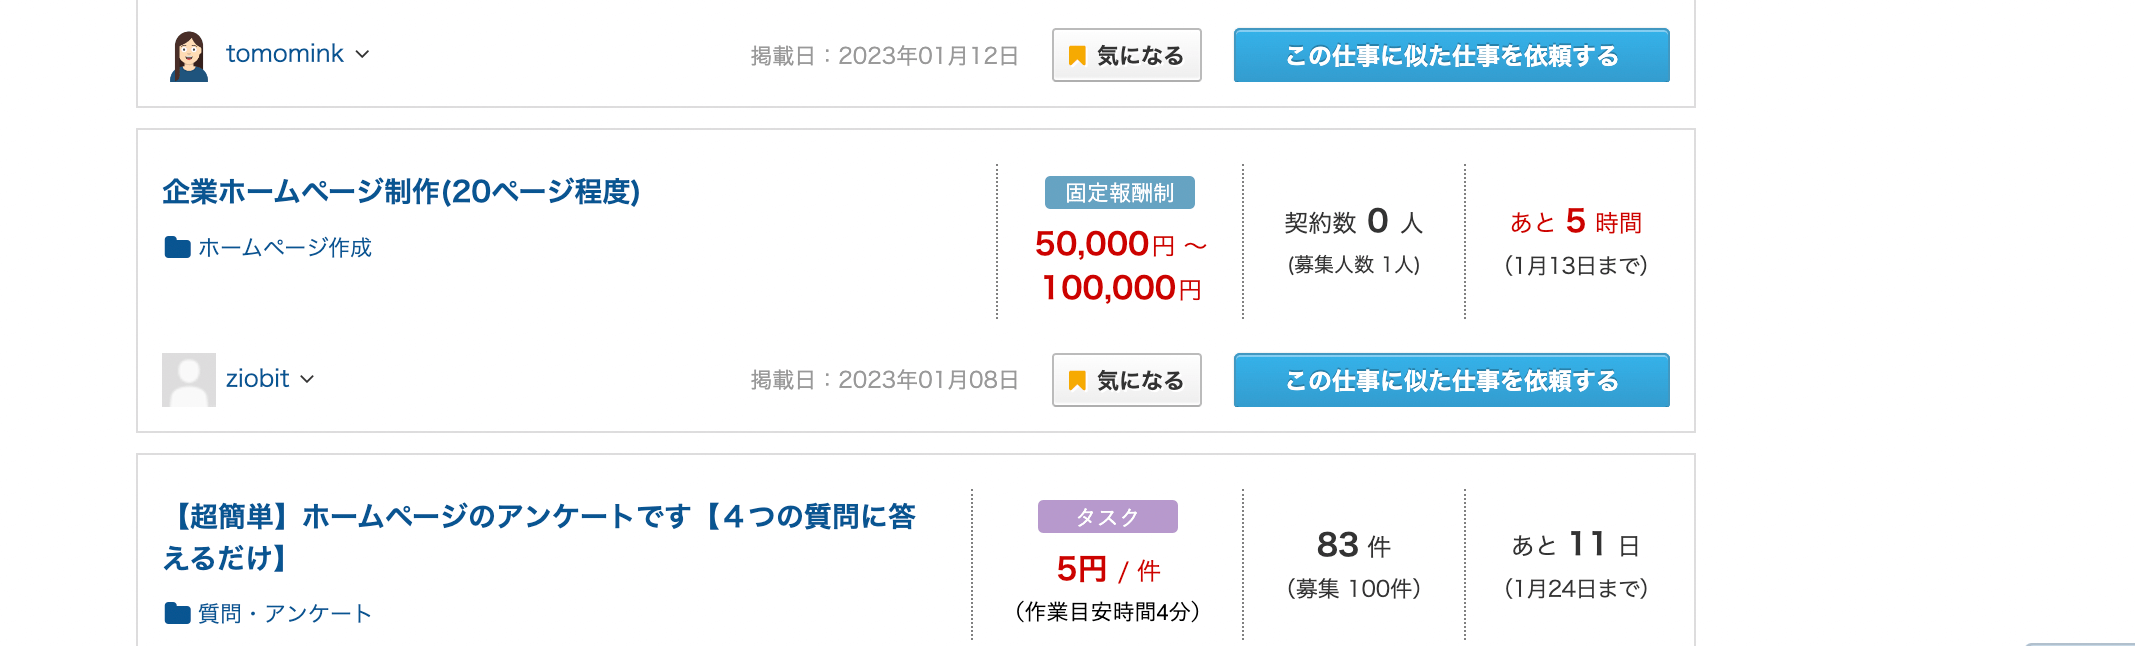The height and width of the screenshot is (646, 2135).
Task: Open ホームページ作成 category link
Action: coord(285,247)
